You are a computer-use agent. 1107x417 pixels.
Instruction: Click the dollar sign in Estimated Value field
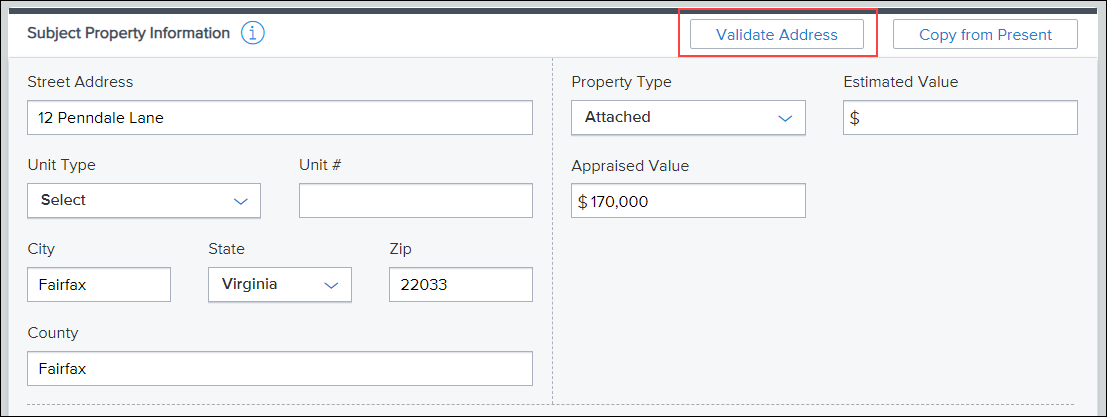point(854,118)
